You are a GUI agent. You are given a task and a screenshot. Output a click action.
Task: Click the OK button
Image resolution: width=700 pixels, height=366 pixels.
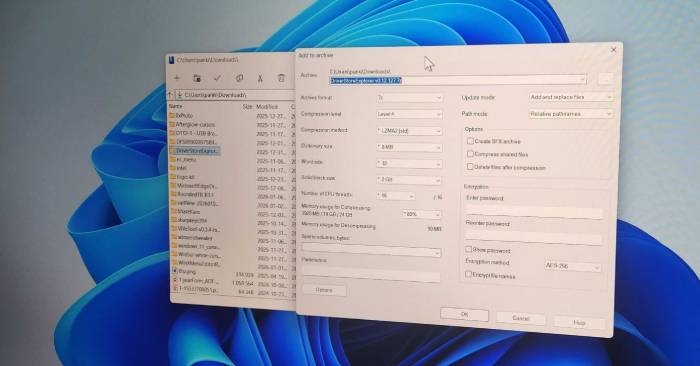(x=464, y=314)
